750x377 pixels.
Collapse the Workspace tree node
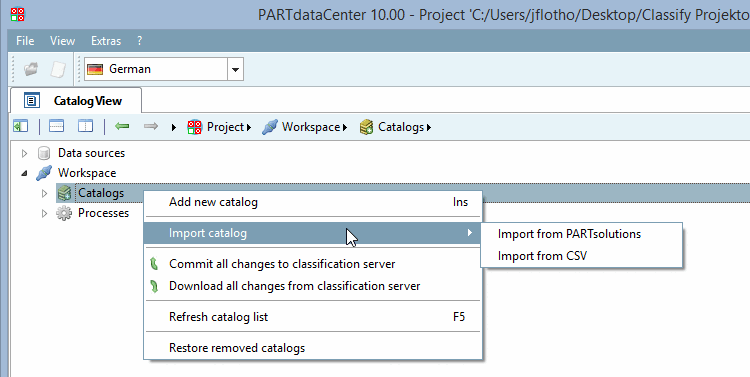[24, 173]
